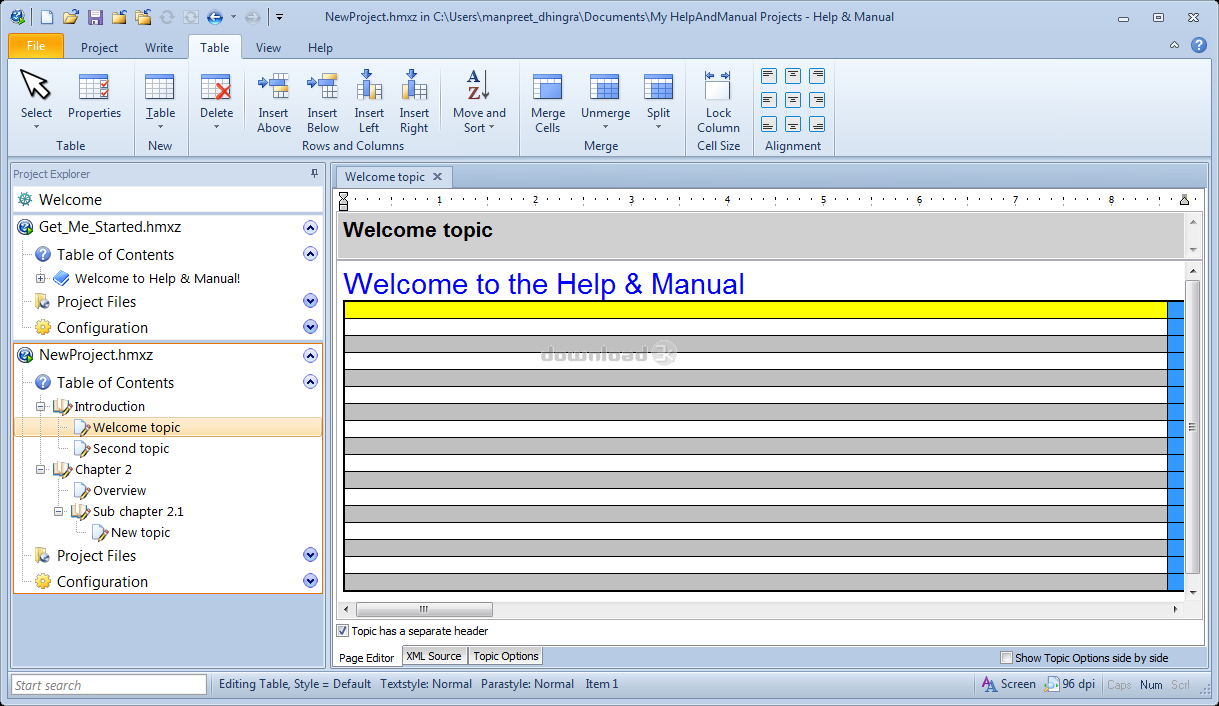This screenshot has width=1219, height=706.
Task: Insert a row below using Insert Below
Action: [322, 102]
